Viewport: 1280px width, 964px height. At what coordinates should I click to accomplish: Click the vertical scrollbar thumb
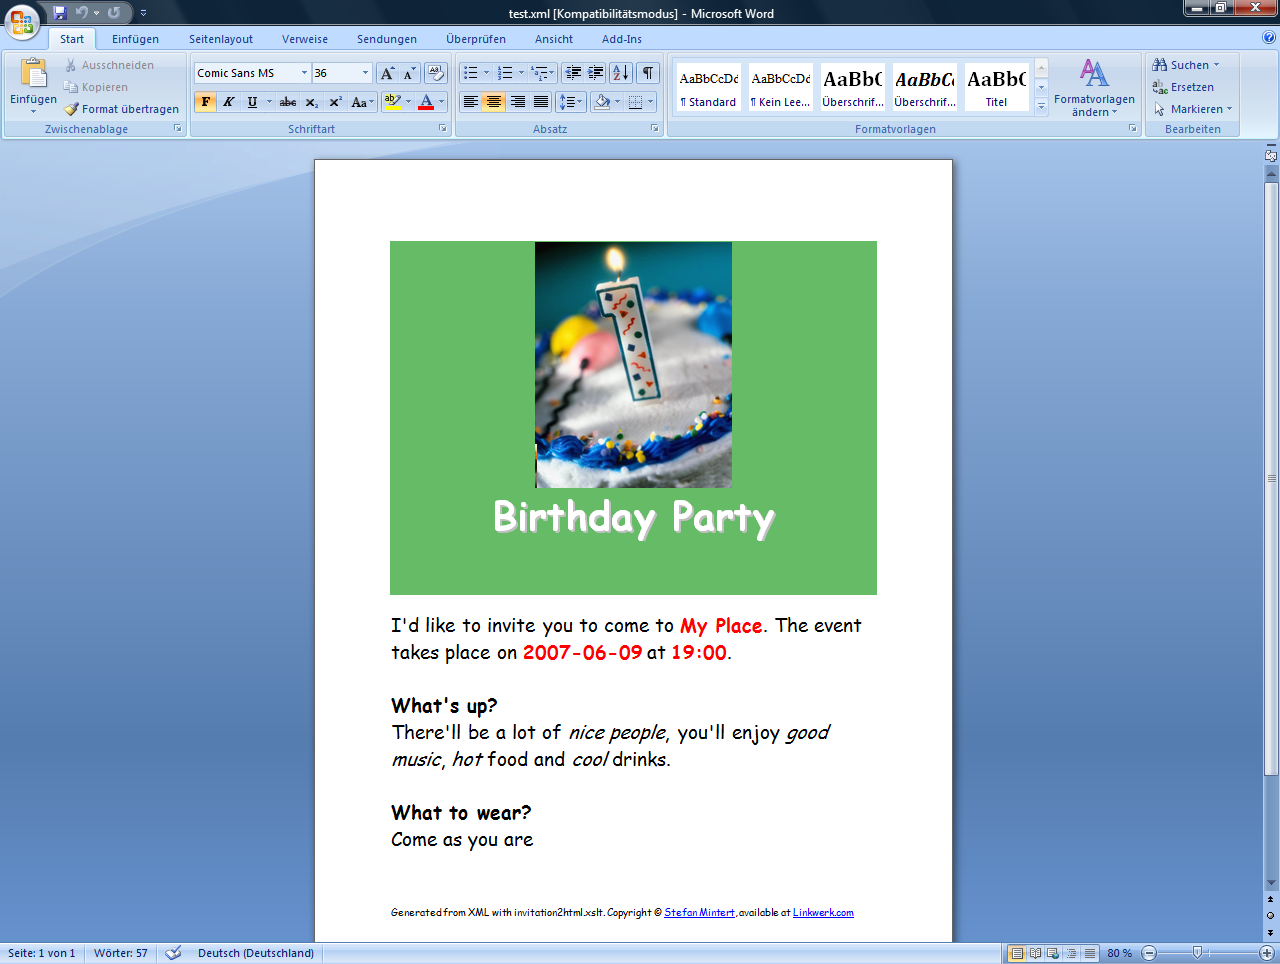click(x=1271, y=480)
